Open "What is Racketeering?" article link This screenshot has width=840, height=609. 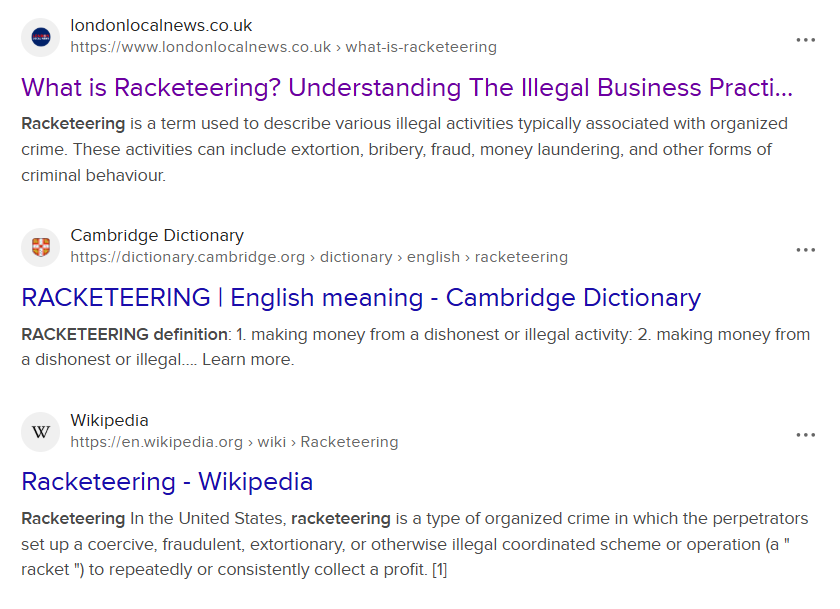point(406,87)
